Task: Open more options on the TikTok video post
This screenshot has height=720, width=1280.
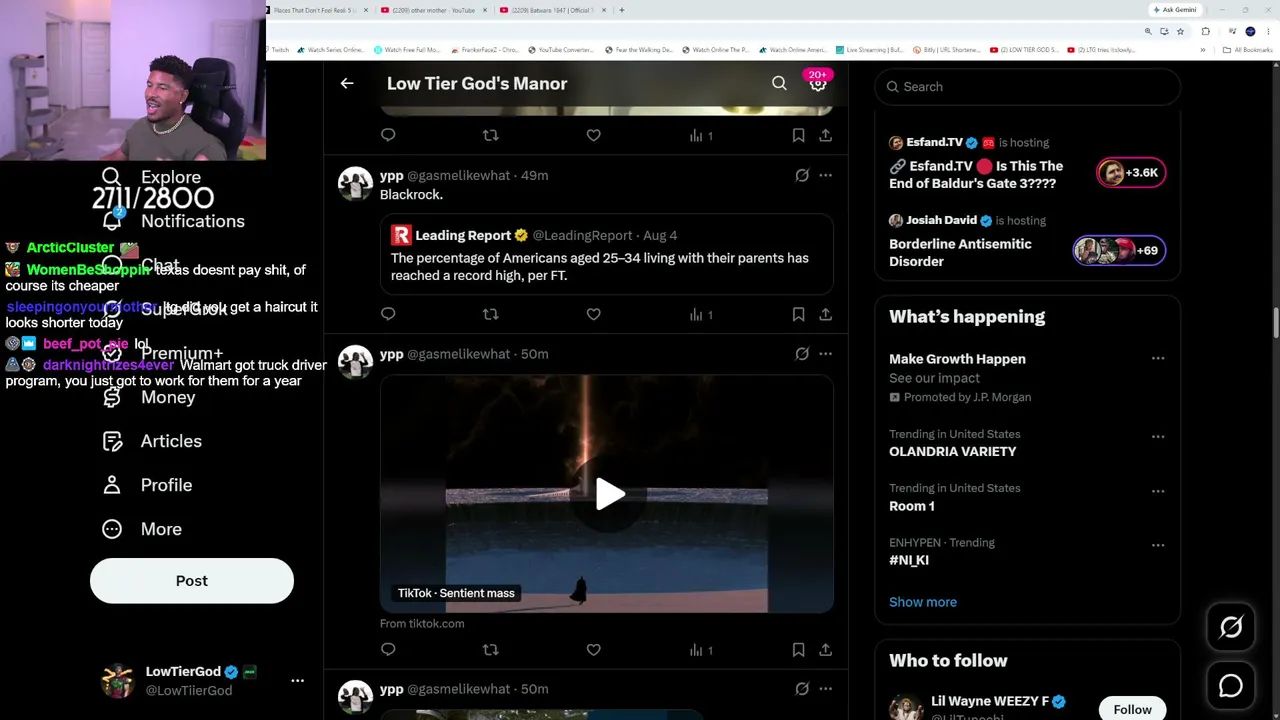Action: point(825,353)
